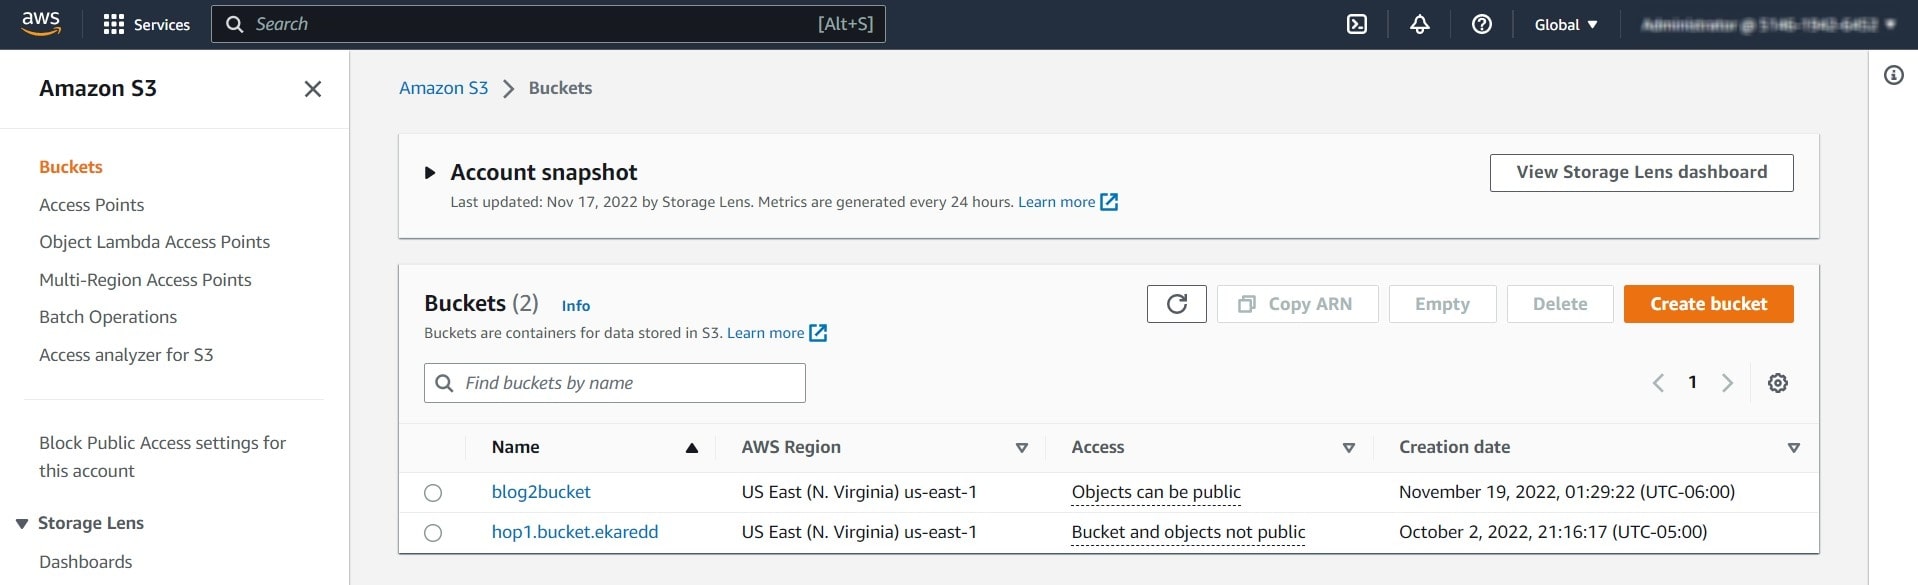
Task: Go to Access Points in sidebar
Action: 91,205
